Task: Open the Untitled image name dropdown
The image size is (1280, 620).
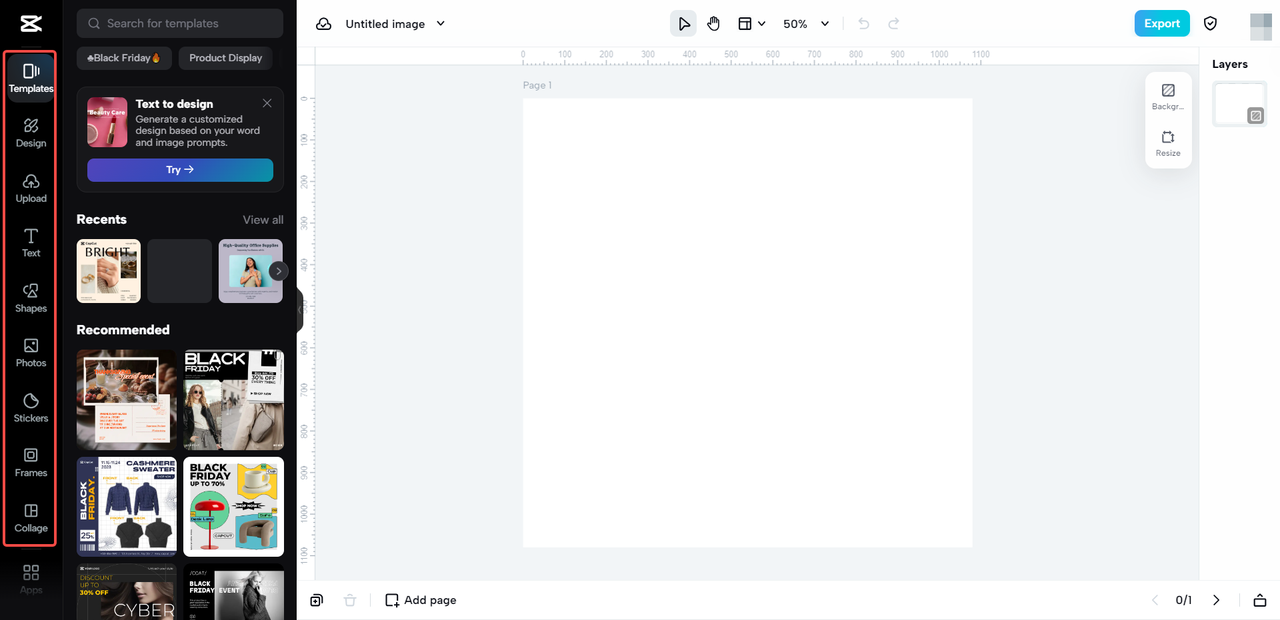Action: [x=395, y=24]
